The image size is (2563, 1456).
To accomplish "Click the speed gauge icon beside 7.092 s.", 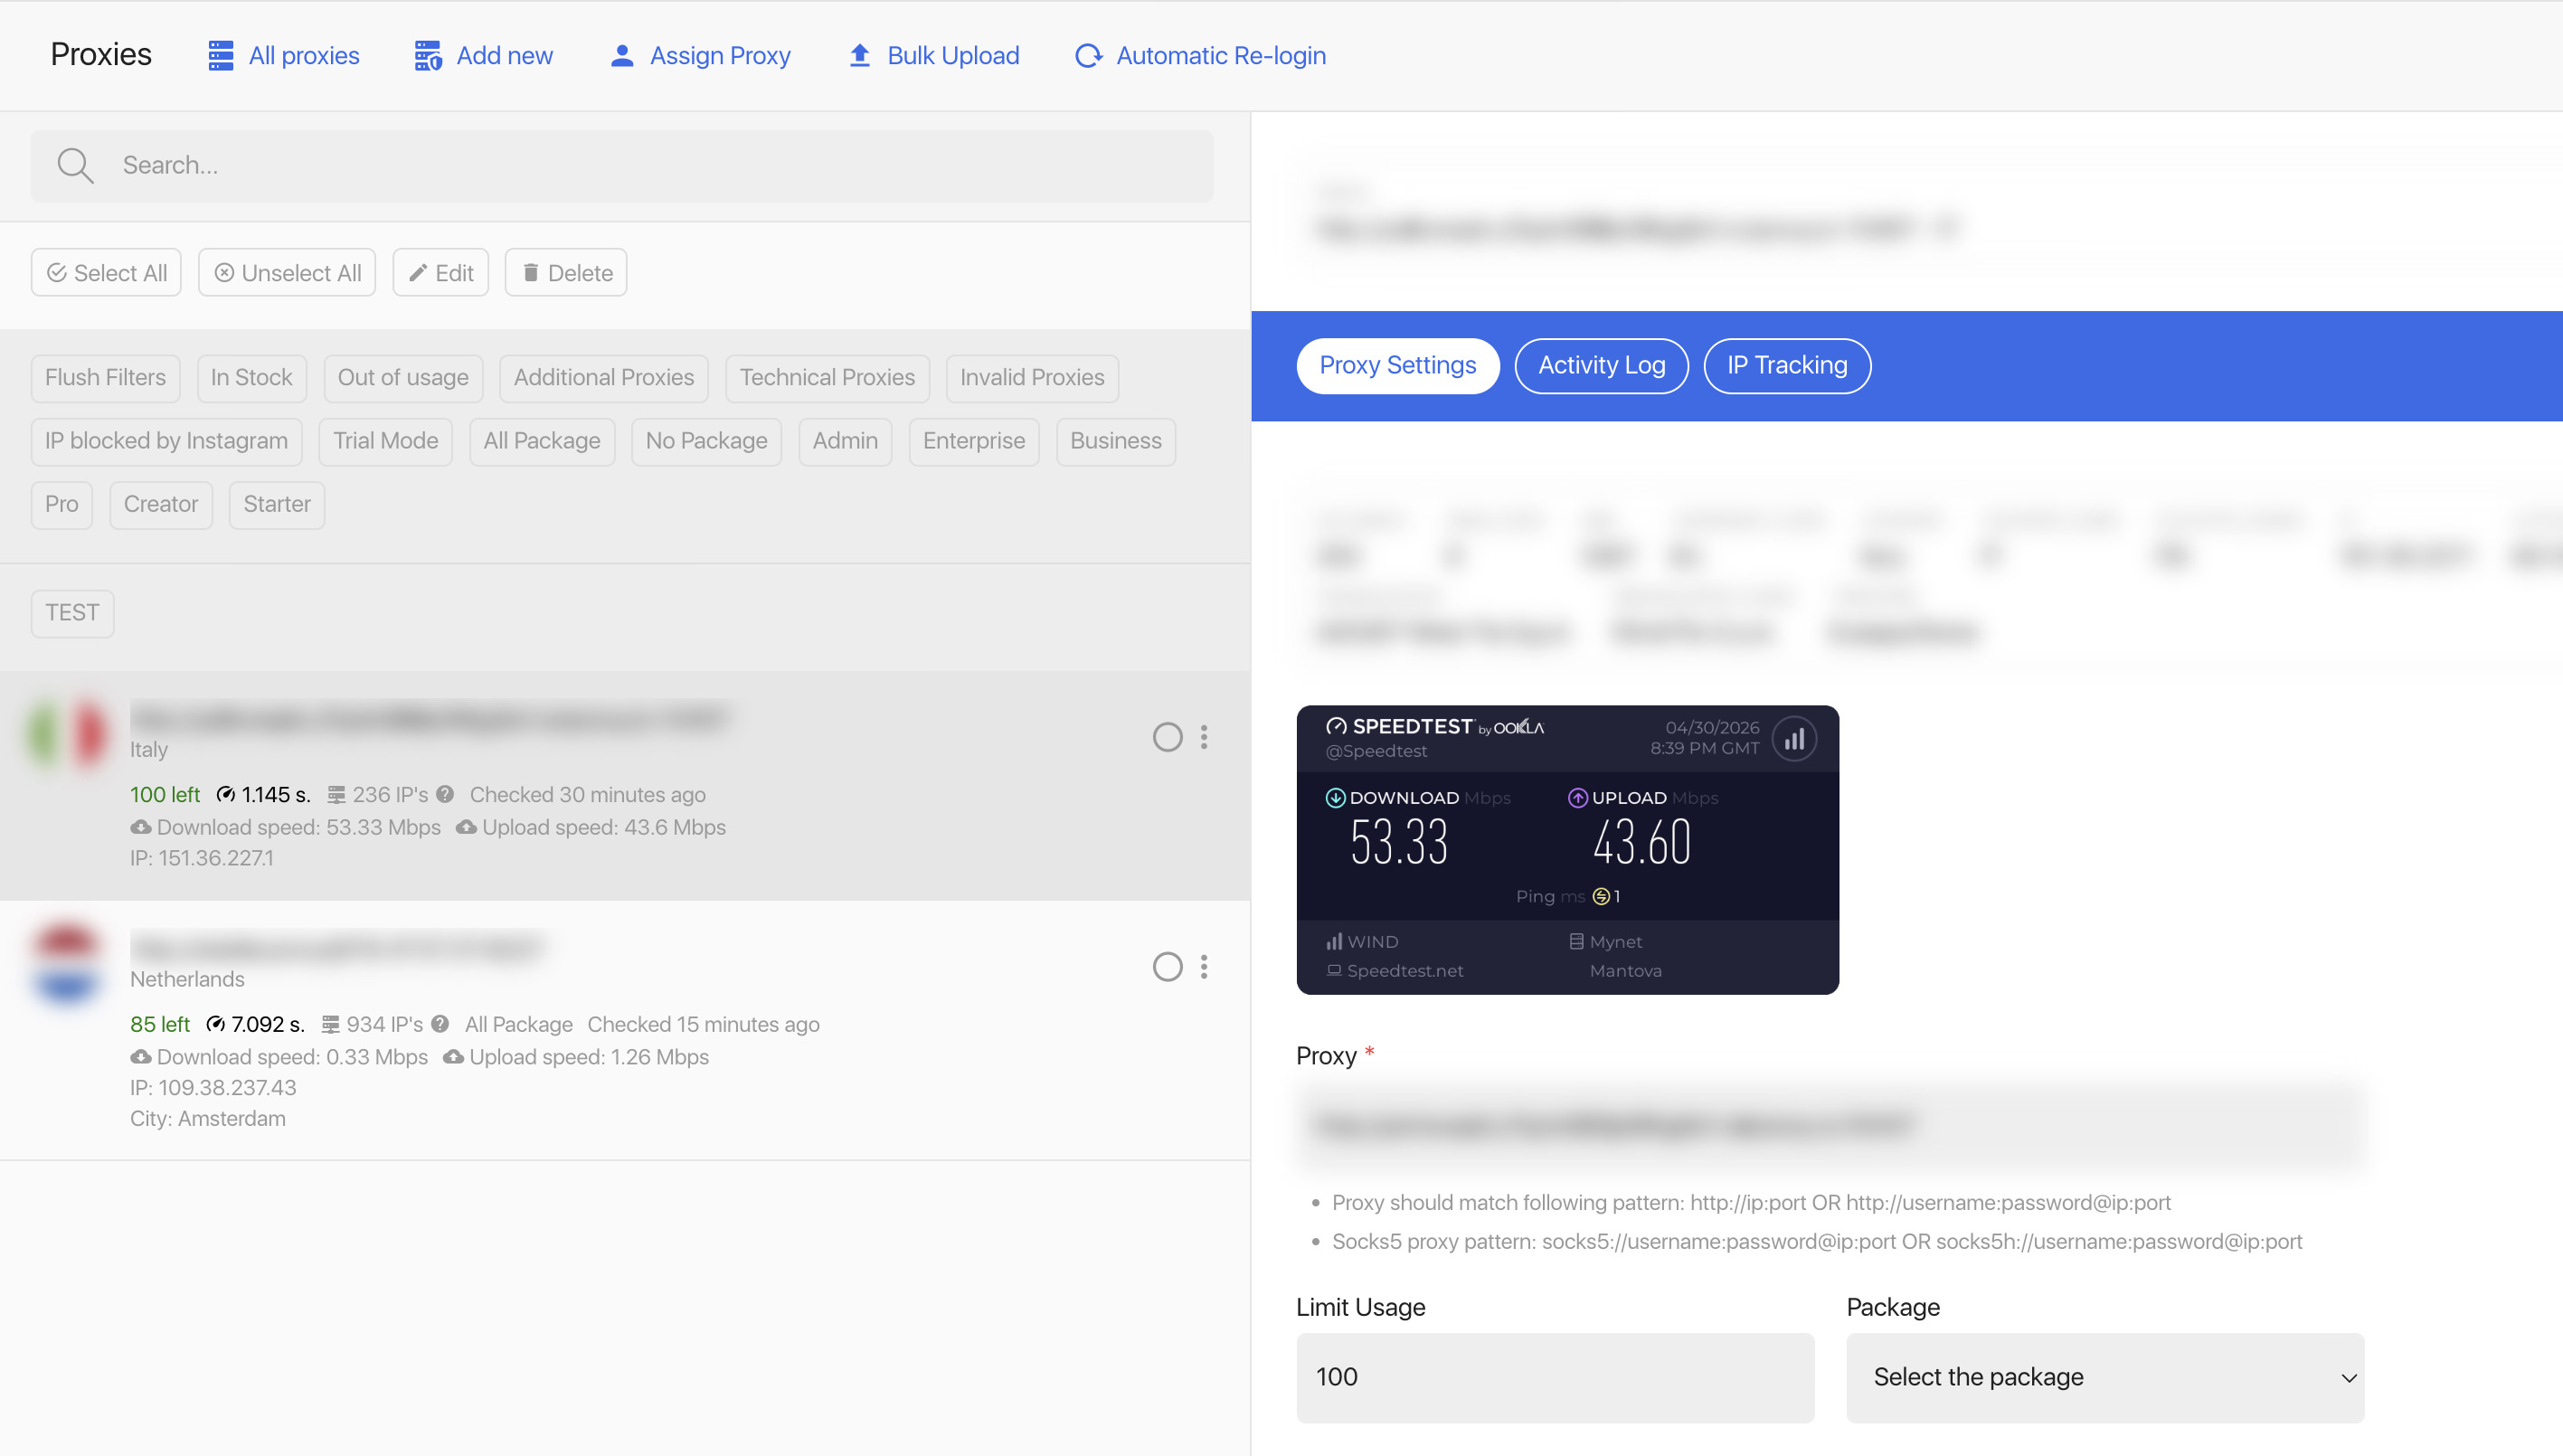I will (x=216, y=1024).
